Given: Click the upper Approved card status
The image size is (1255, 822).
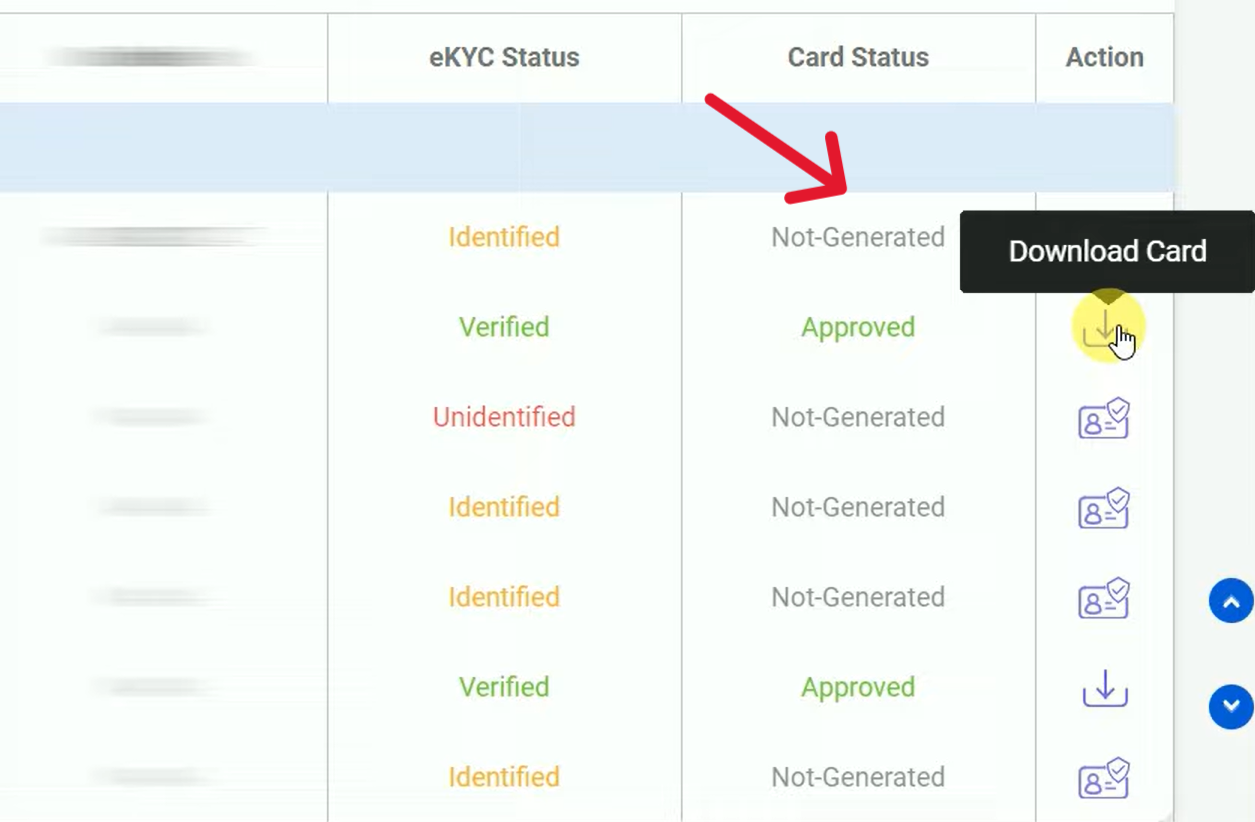Looking at the screenshot, I should (858, 327).
